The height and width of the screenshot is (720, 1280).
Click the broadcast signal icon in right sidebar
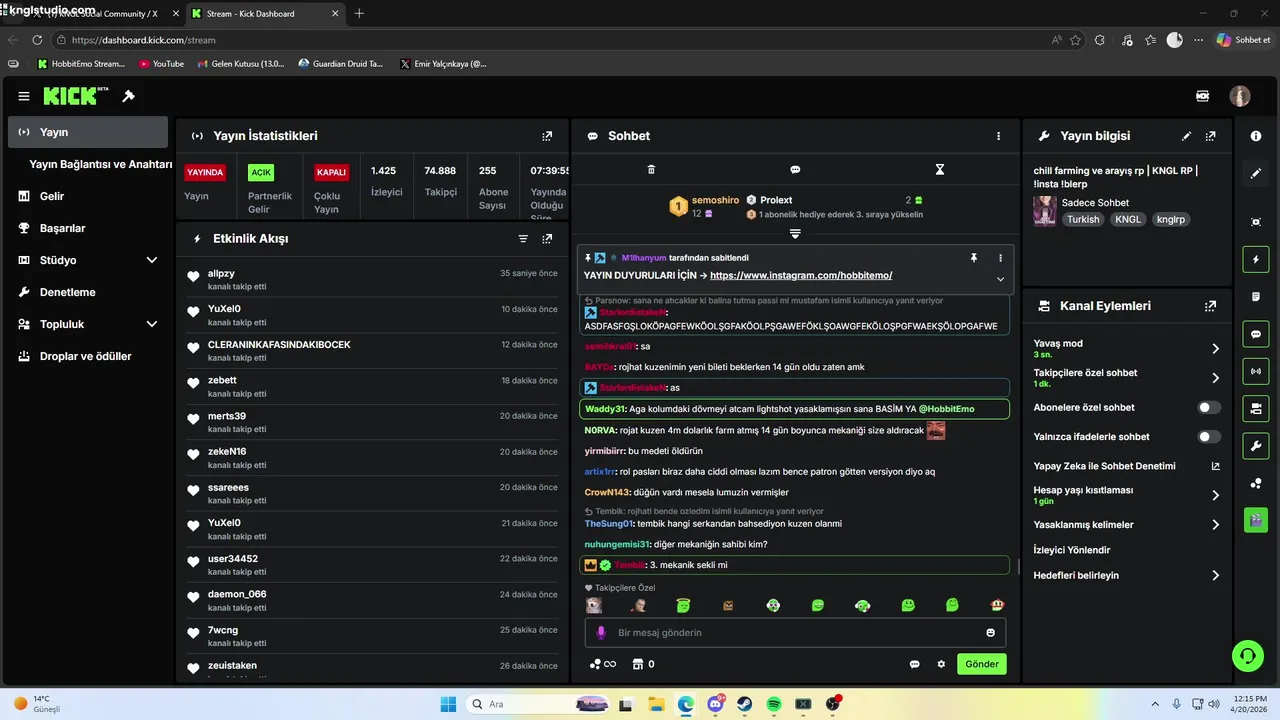[1256, 371]
